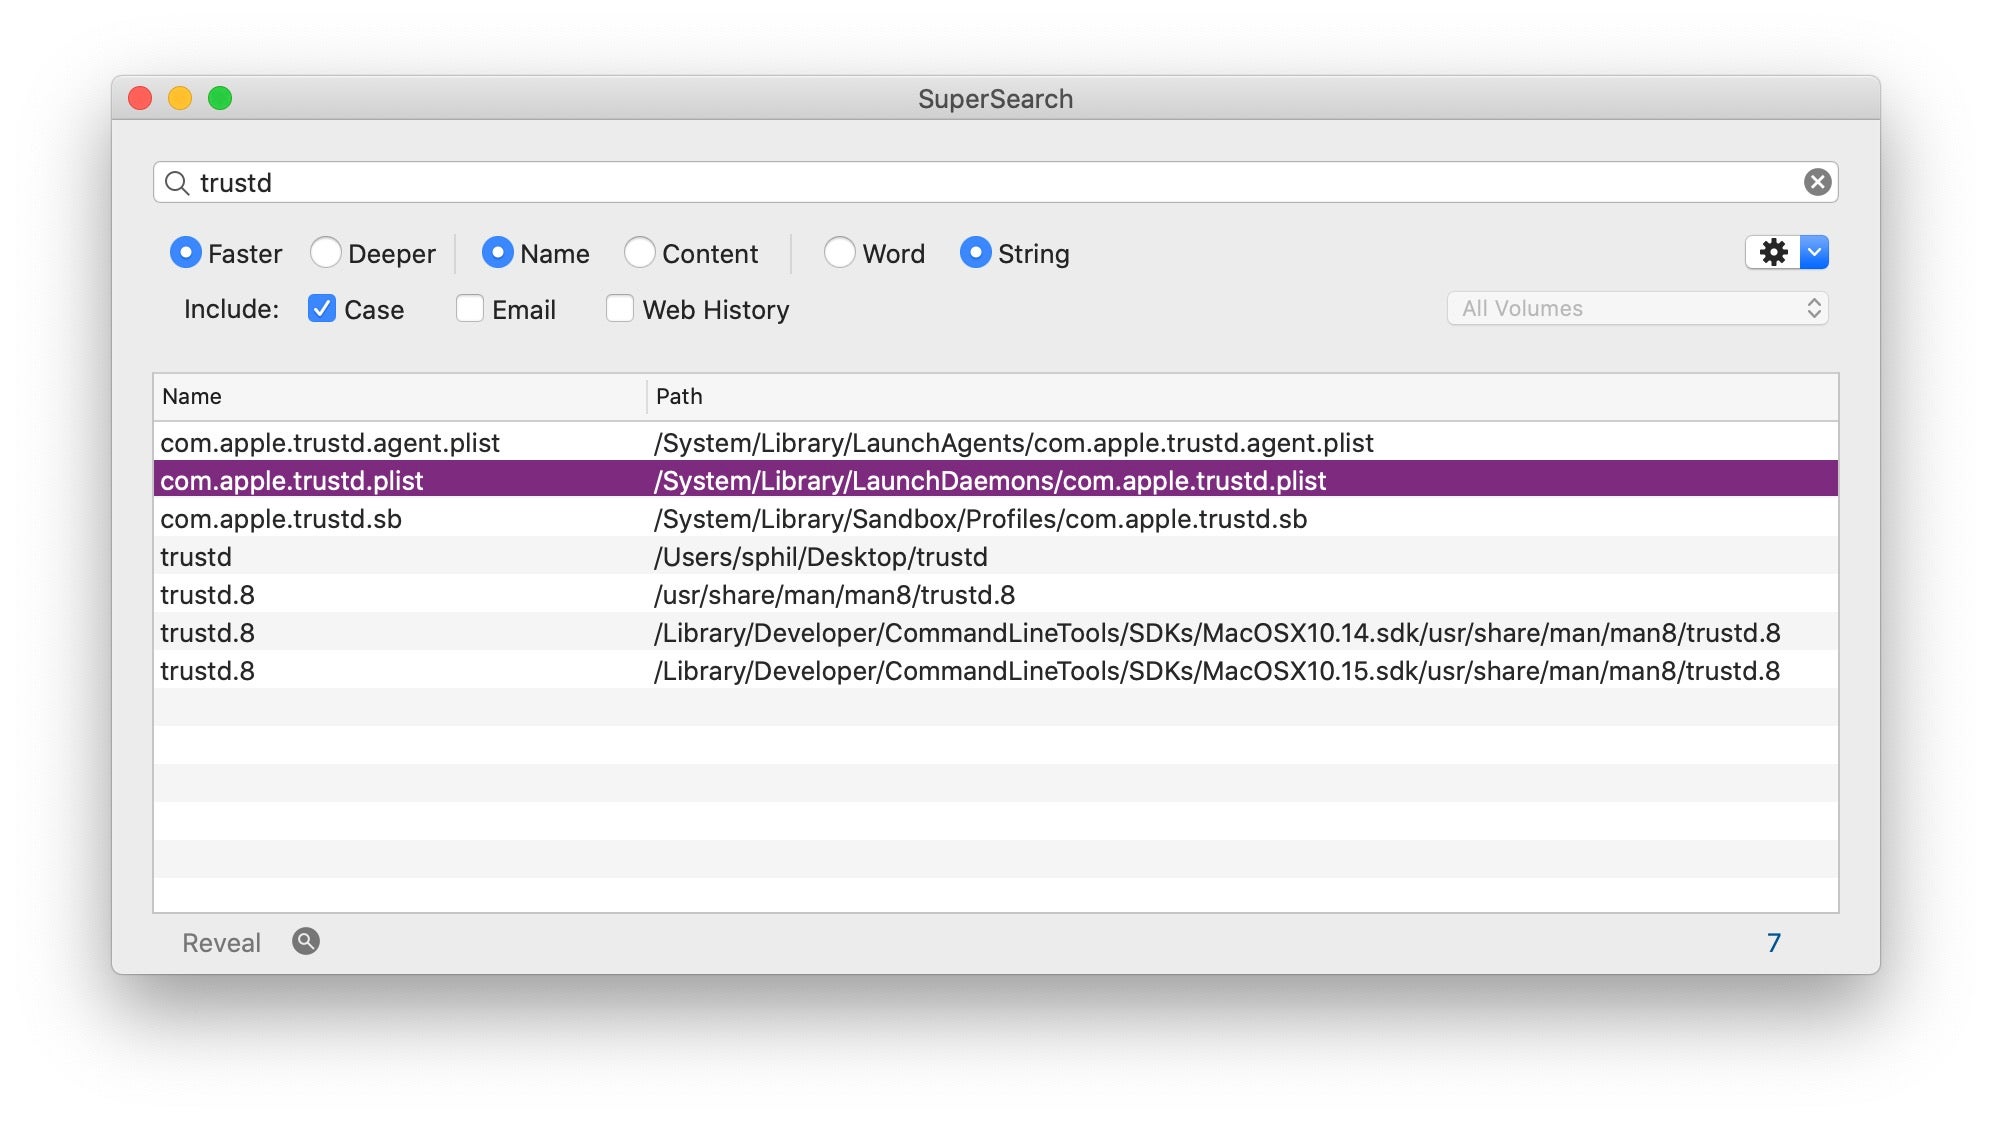Image resolution: width=1992 pixels, height=1122 pixels.
Task: Click the gear settings icon
Action: click(1773, 253)
